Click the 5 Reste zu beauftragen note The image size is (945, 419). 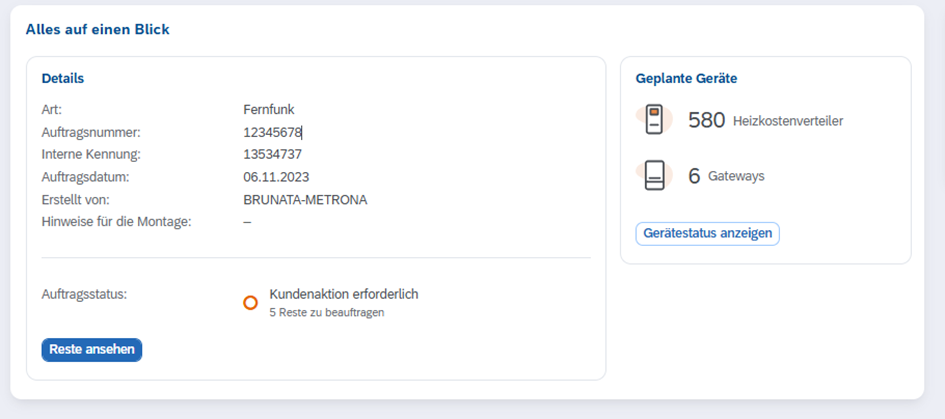(x=326, y=313)
